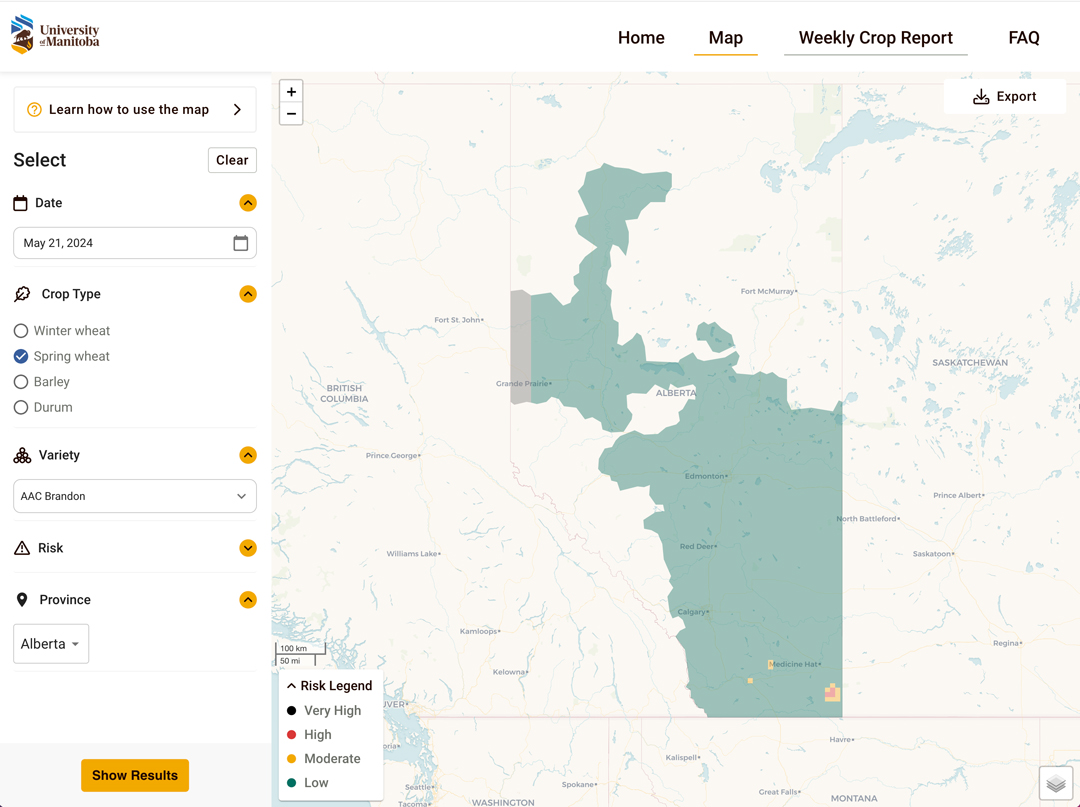Click the Province location pin icon

tap(21, 599)
